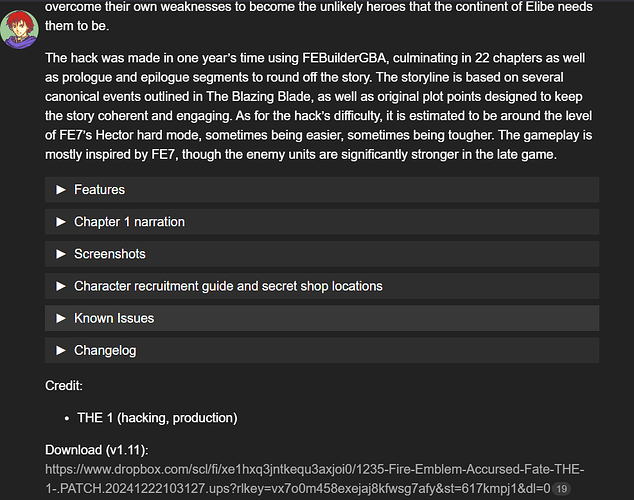Expand the Changelog section
Viewport: 634px width, 500px height.
[x=105, y=350]
